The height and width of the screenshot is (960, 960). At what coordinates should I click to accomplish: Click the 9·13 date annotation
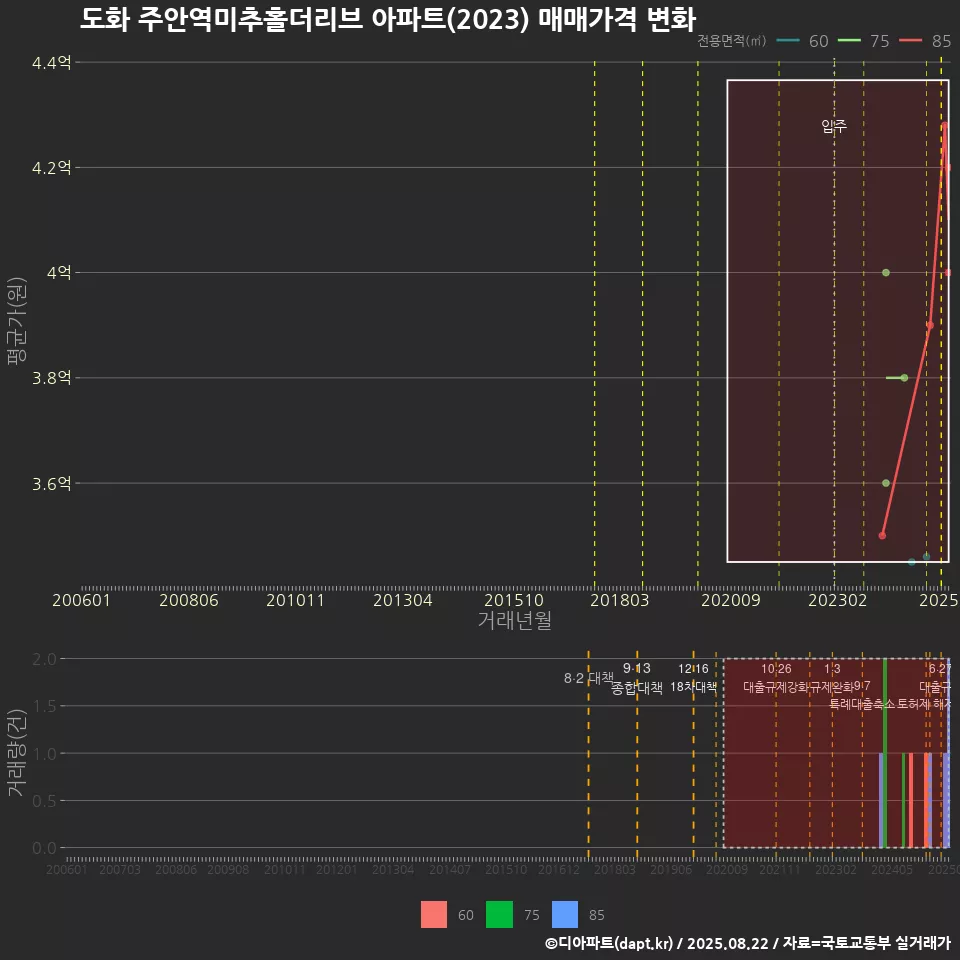(x=637, y=669)
